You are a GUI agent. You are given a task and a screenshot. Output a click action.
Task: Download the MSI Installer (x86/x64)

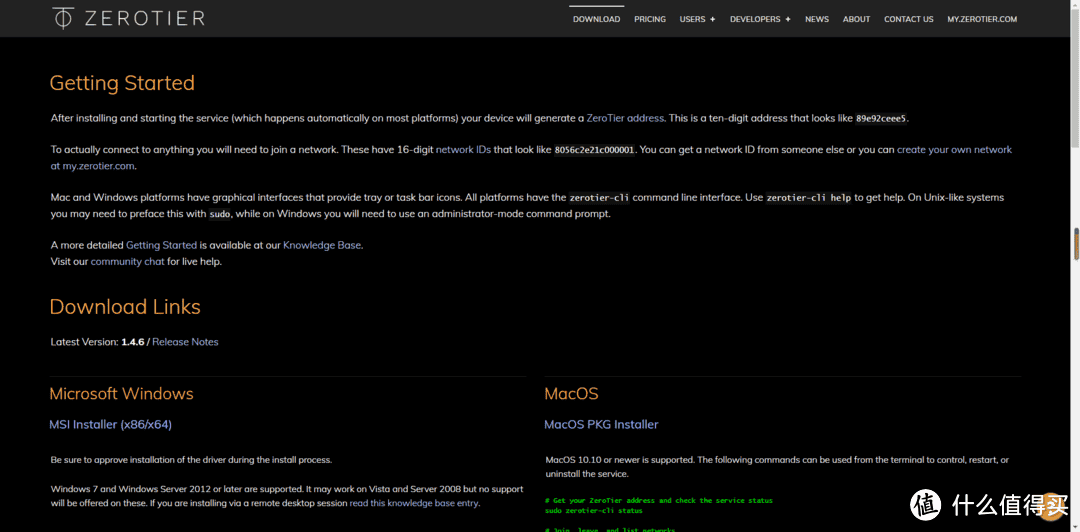[x=111, y=424]
